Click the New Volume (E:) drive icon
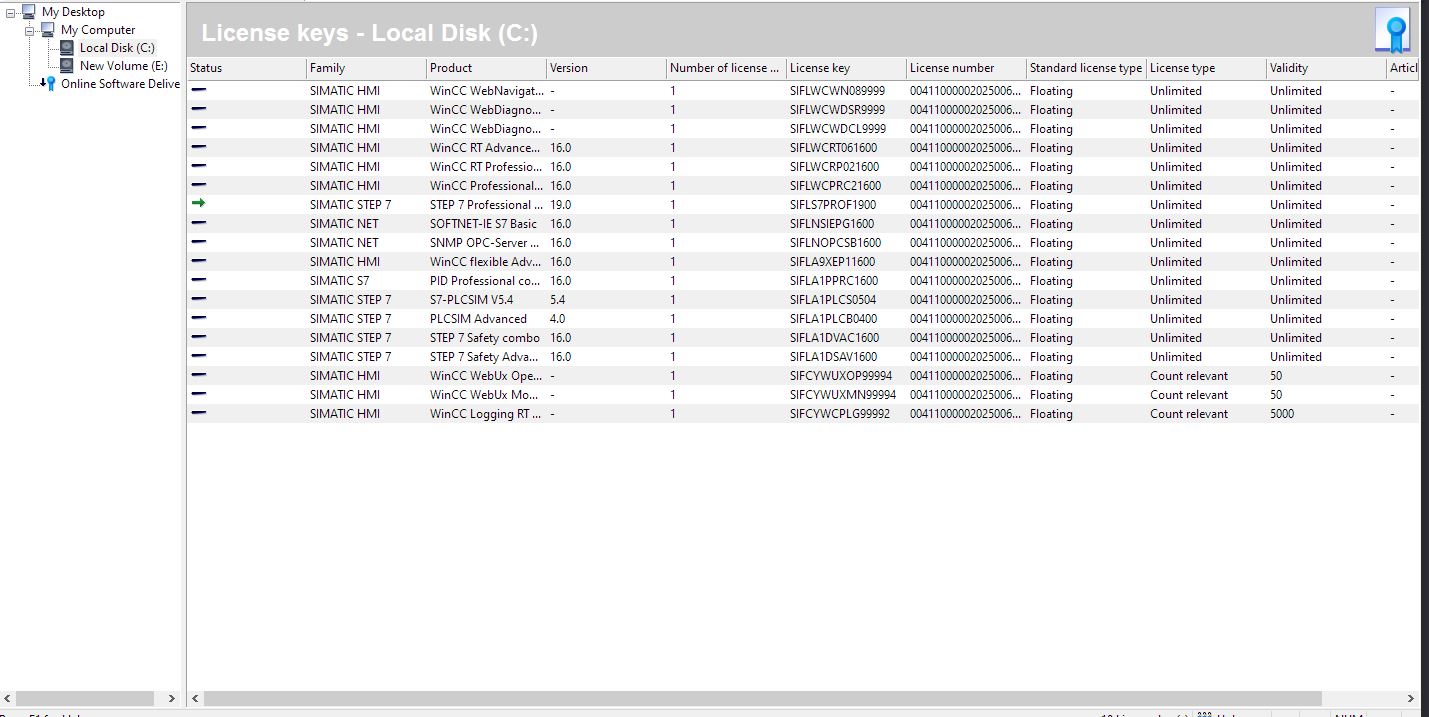Screen dimensions: 1429x717 click(x=67, y=66)
